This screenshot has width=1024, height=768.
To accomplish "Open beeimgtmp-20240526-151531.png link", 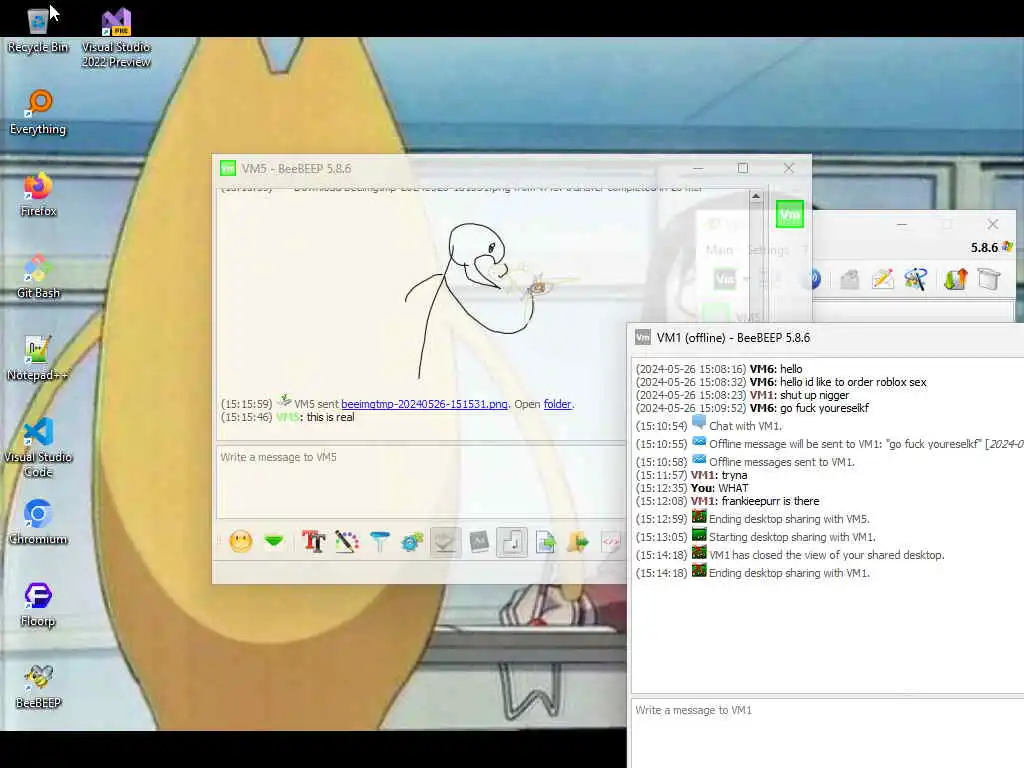I will point(424,404).
